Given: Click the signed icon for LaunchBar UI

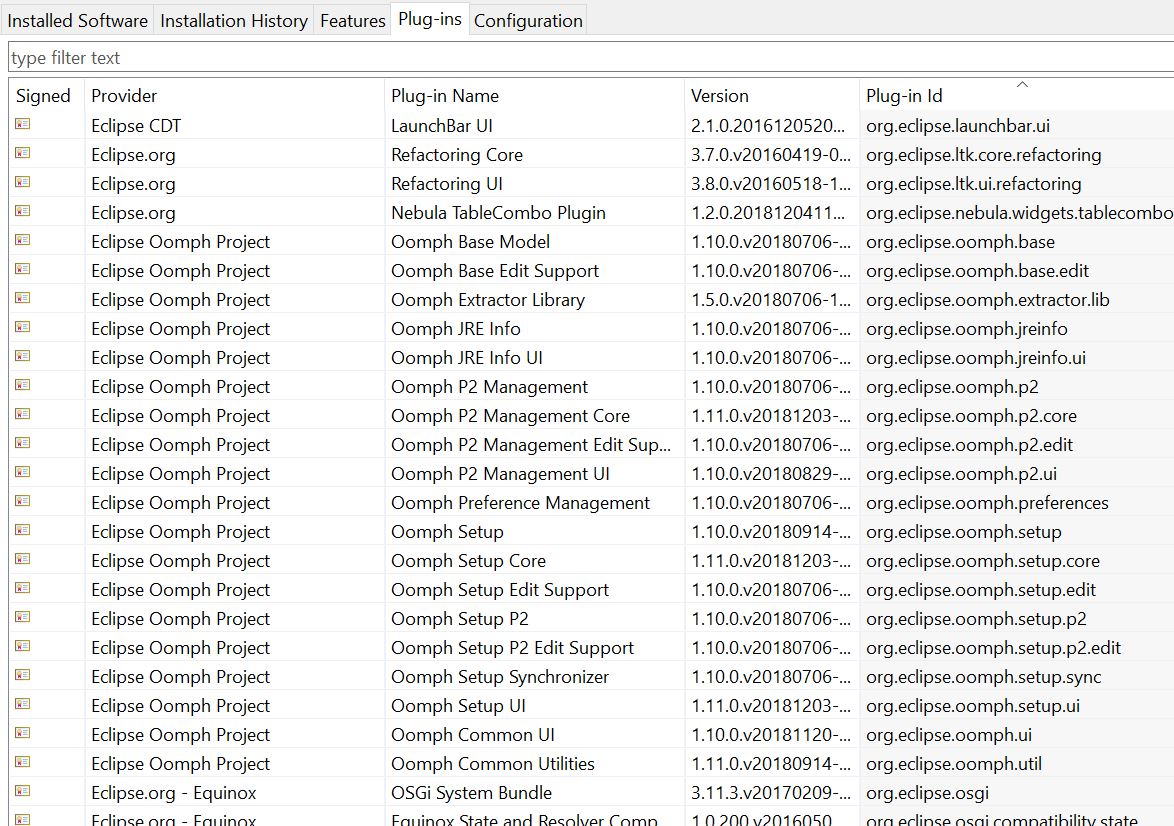Looking at the screenshot, I should [x=22, y=124].
